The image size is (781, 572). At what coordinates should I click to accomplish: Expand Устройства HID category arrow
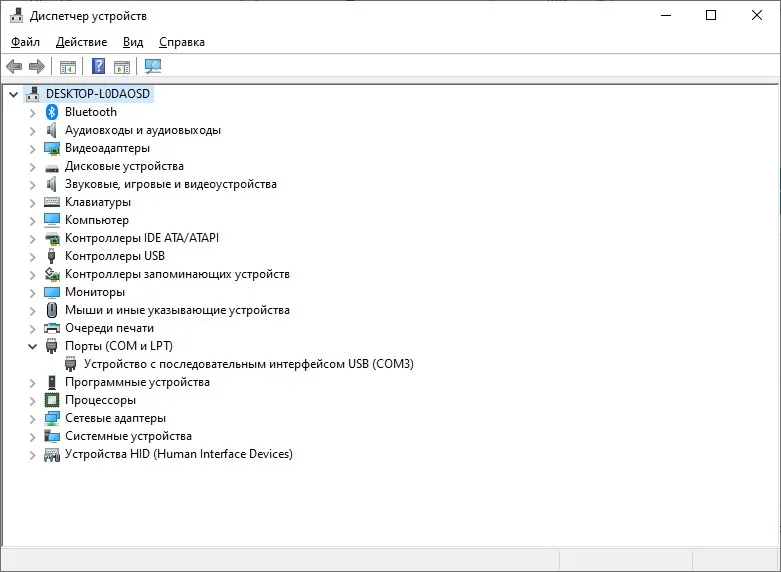[32, 454]
